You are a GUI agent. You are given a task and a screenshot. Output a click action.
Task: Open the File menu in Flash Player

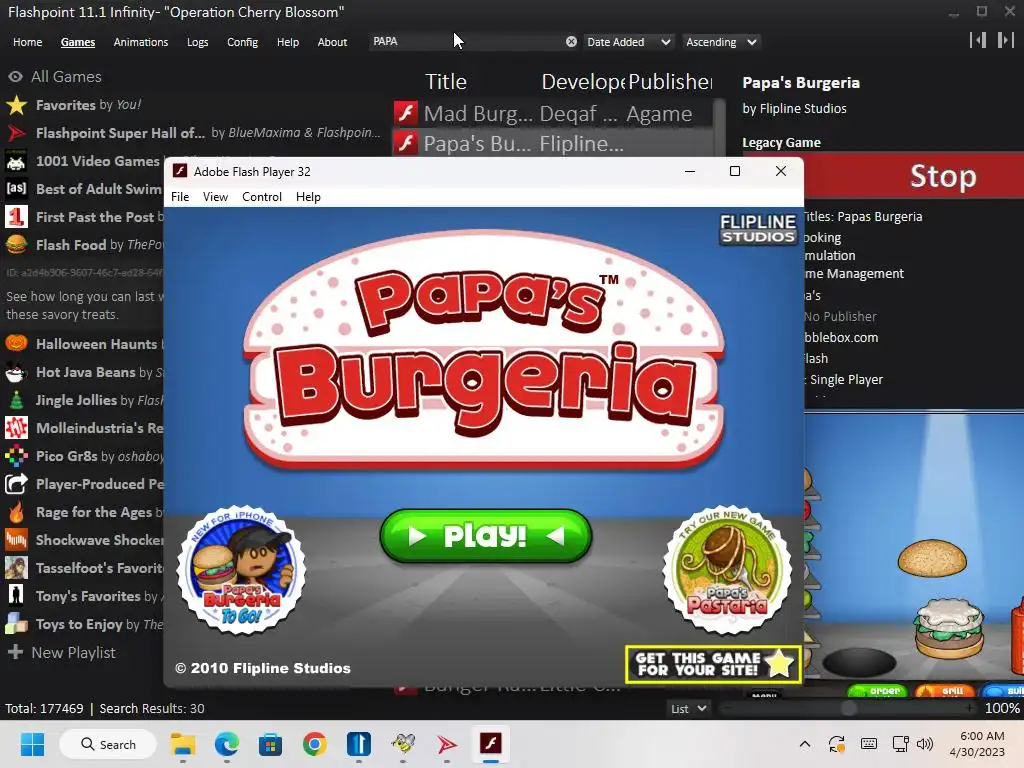(180, 197)
